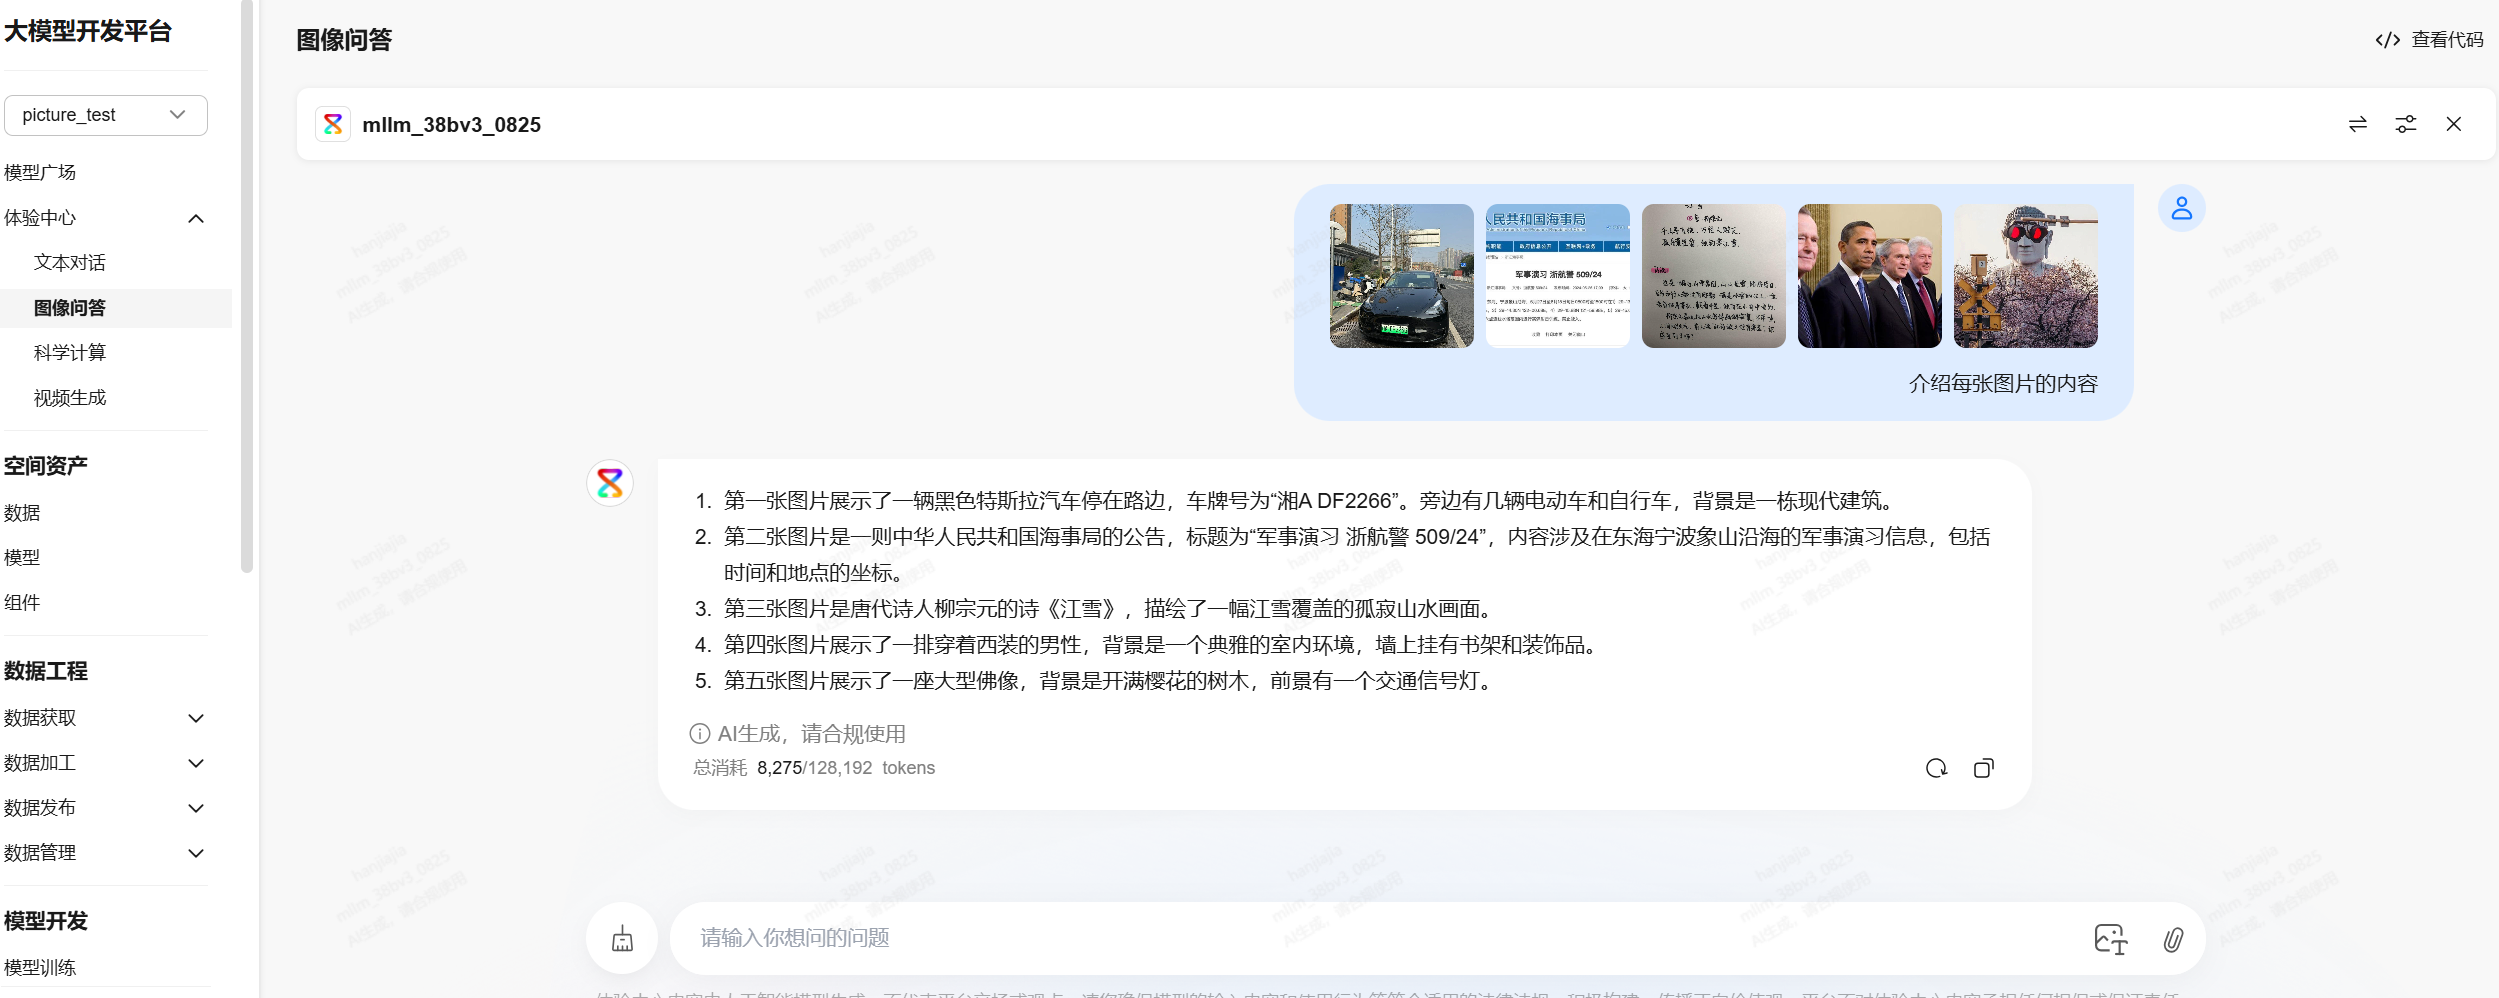Open the men in suits thumbnail
Viewport: 2499px width, 998px height.
click(x=1869, y=276)
